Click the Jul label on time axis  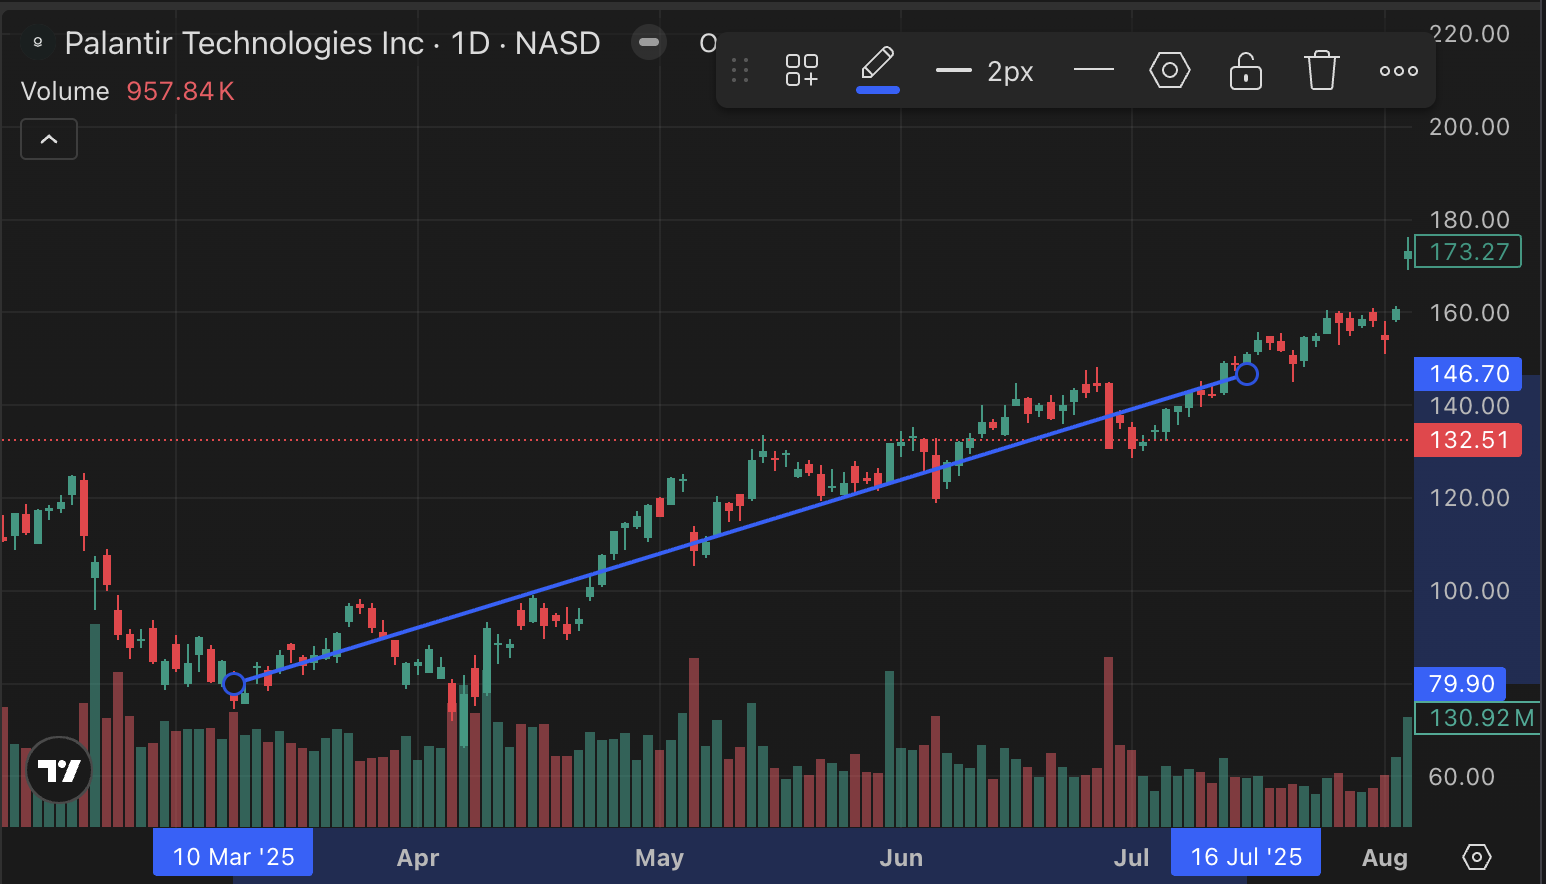(x=1131, y=858)
